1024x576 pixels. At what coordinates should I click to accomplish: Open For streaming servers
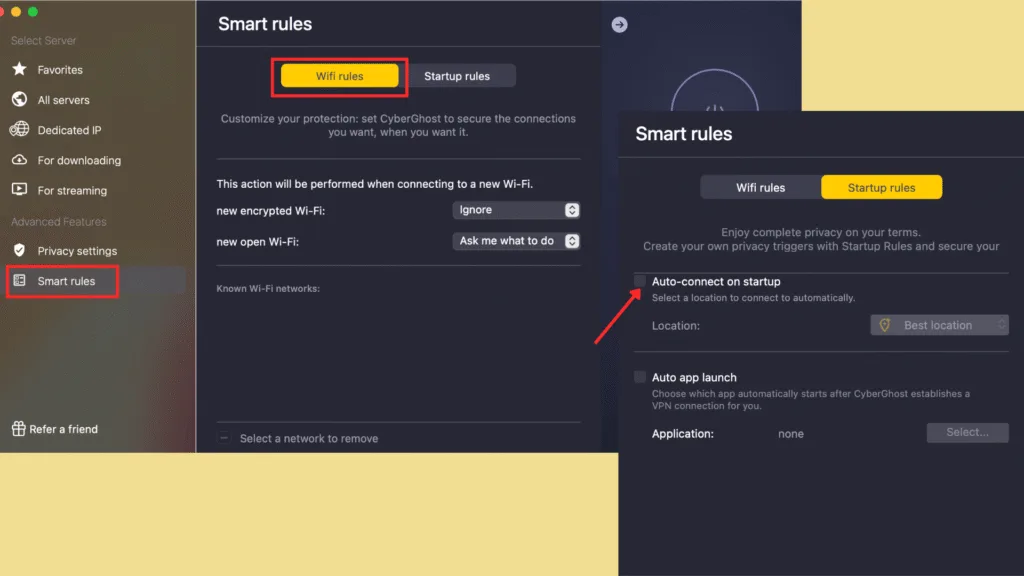pos(72,191)
